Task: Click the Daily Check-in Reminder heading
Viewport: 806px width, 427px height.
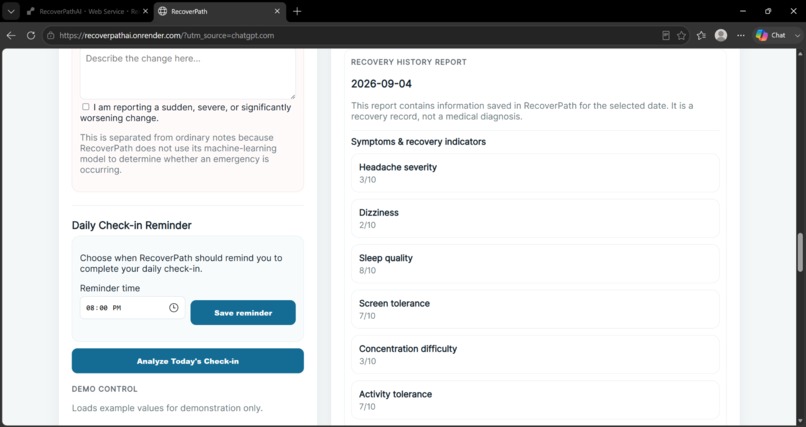Action: pyautogui.click(x=132, y=225)
